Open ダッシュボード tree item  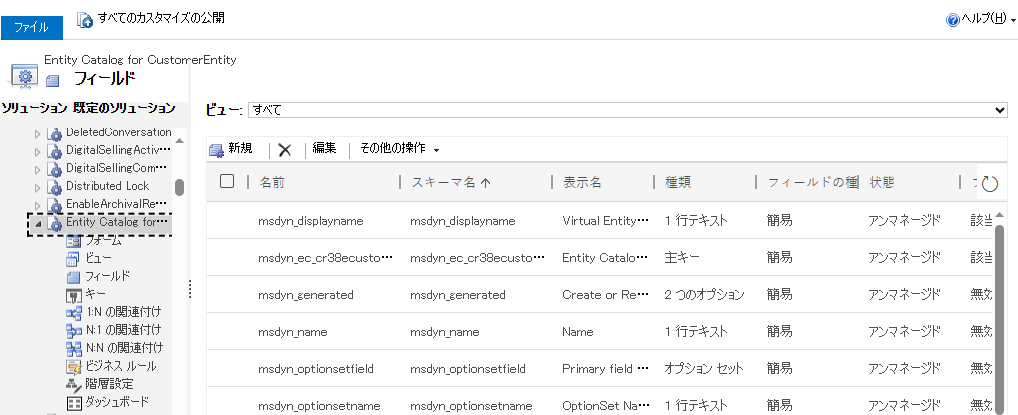(x=118, y=401)
